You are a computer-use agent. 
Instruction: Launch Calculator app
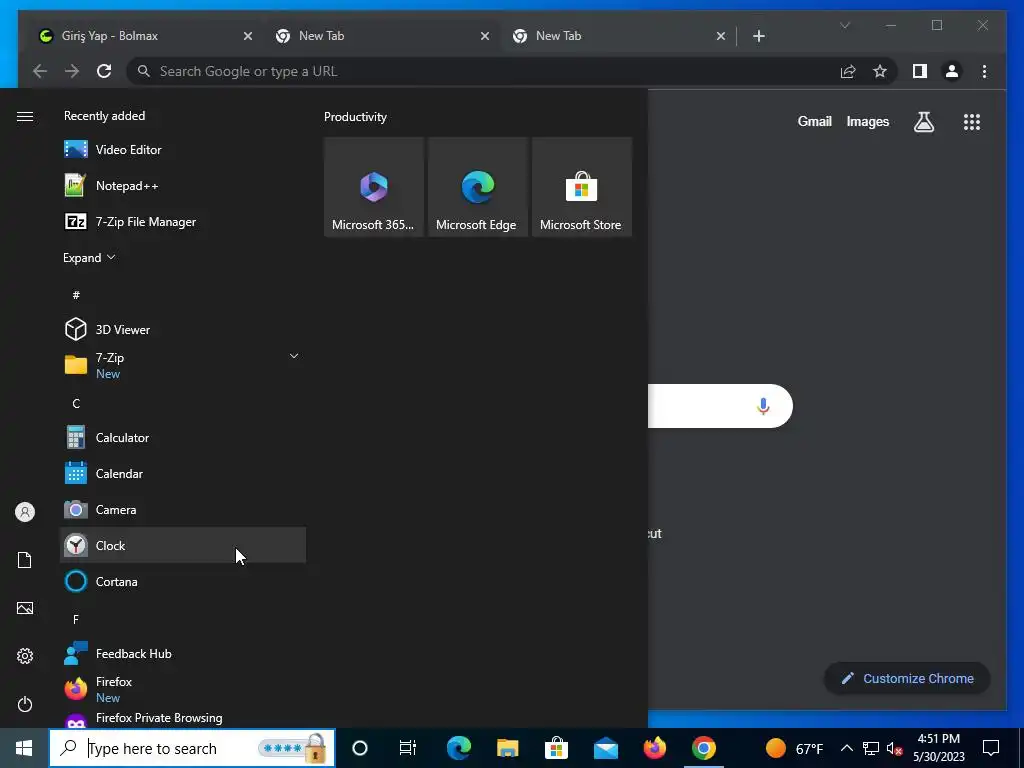[x=183, y=438]
